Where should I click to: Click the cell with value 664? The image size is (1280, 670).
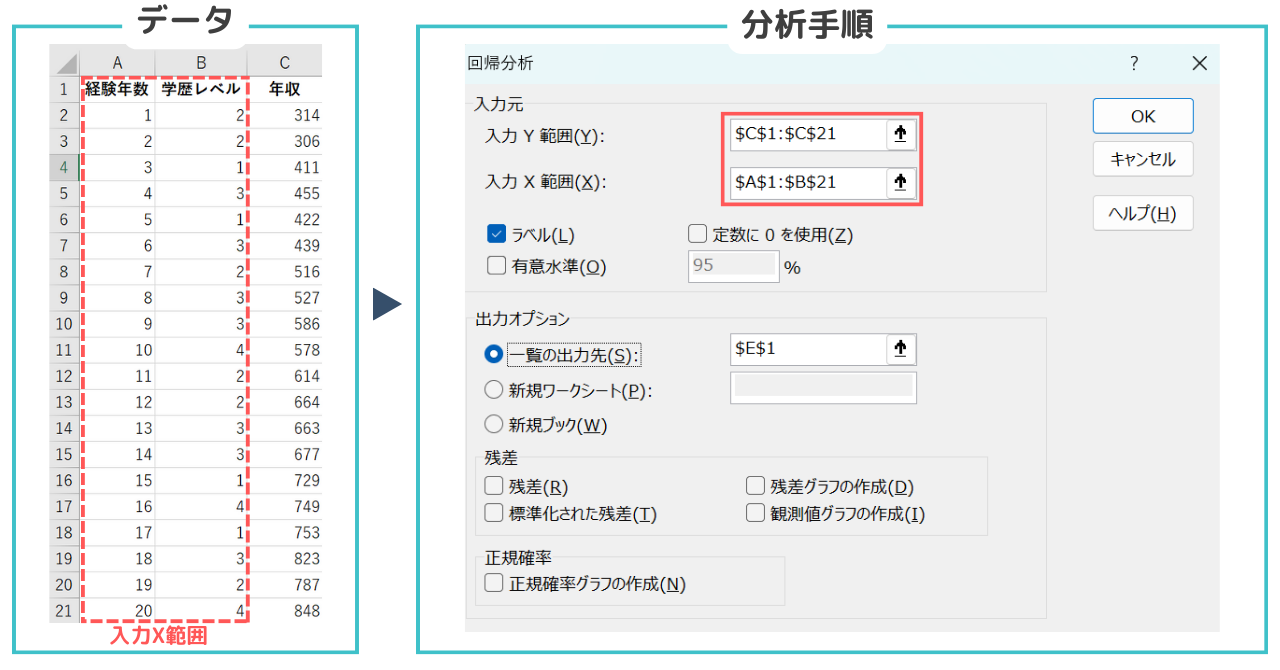[285, 402]
